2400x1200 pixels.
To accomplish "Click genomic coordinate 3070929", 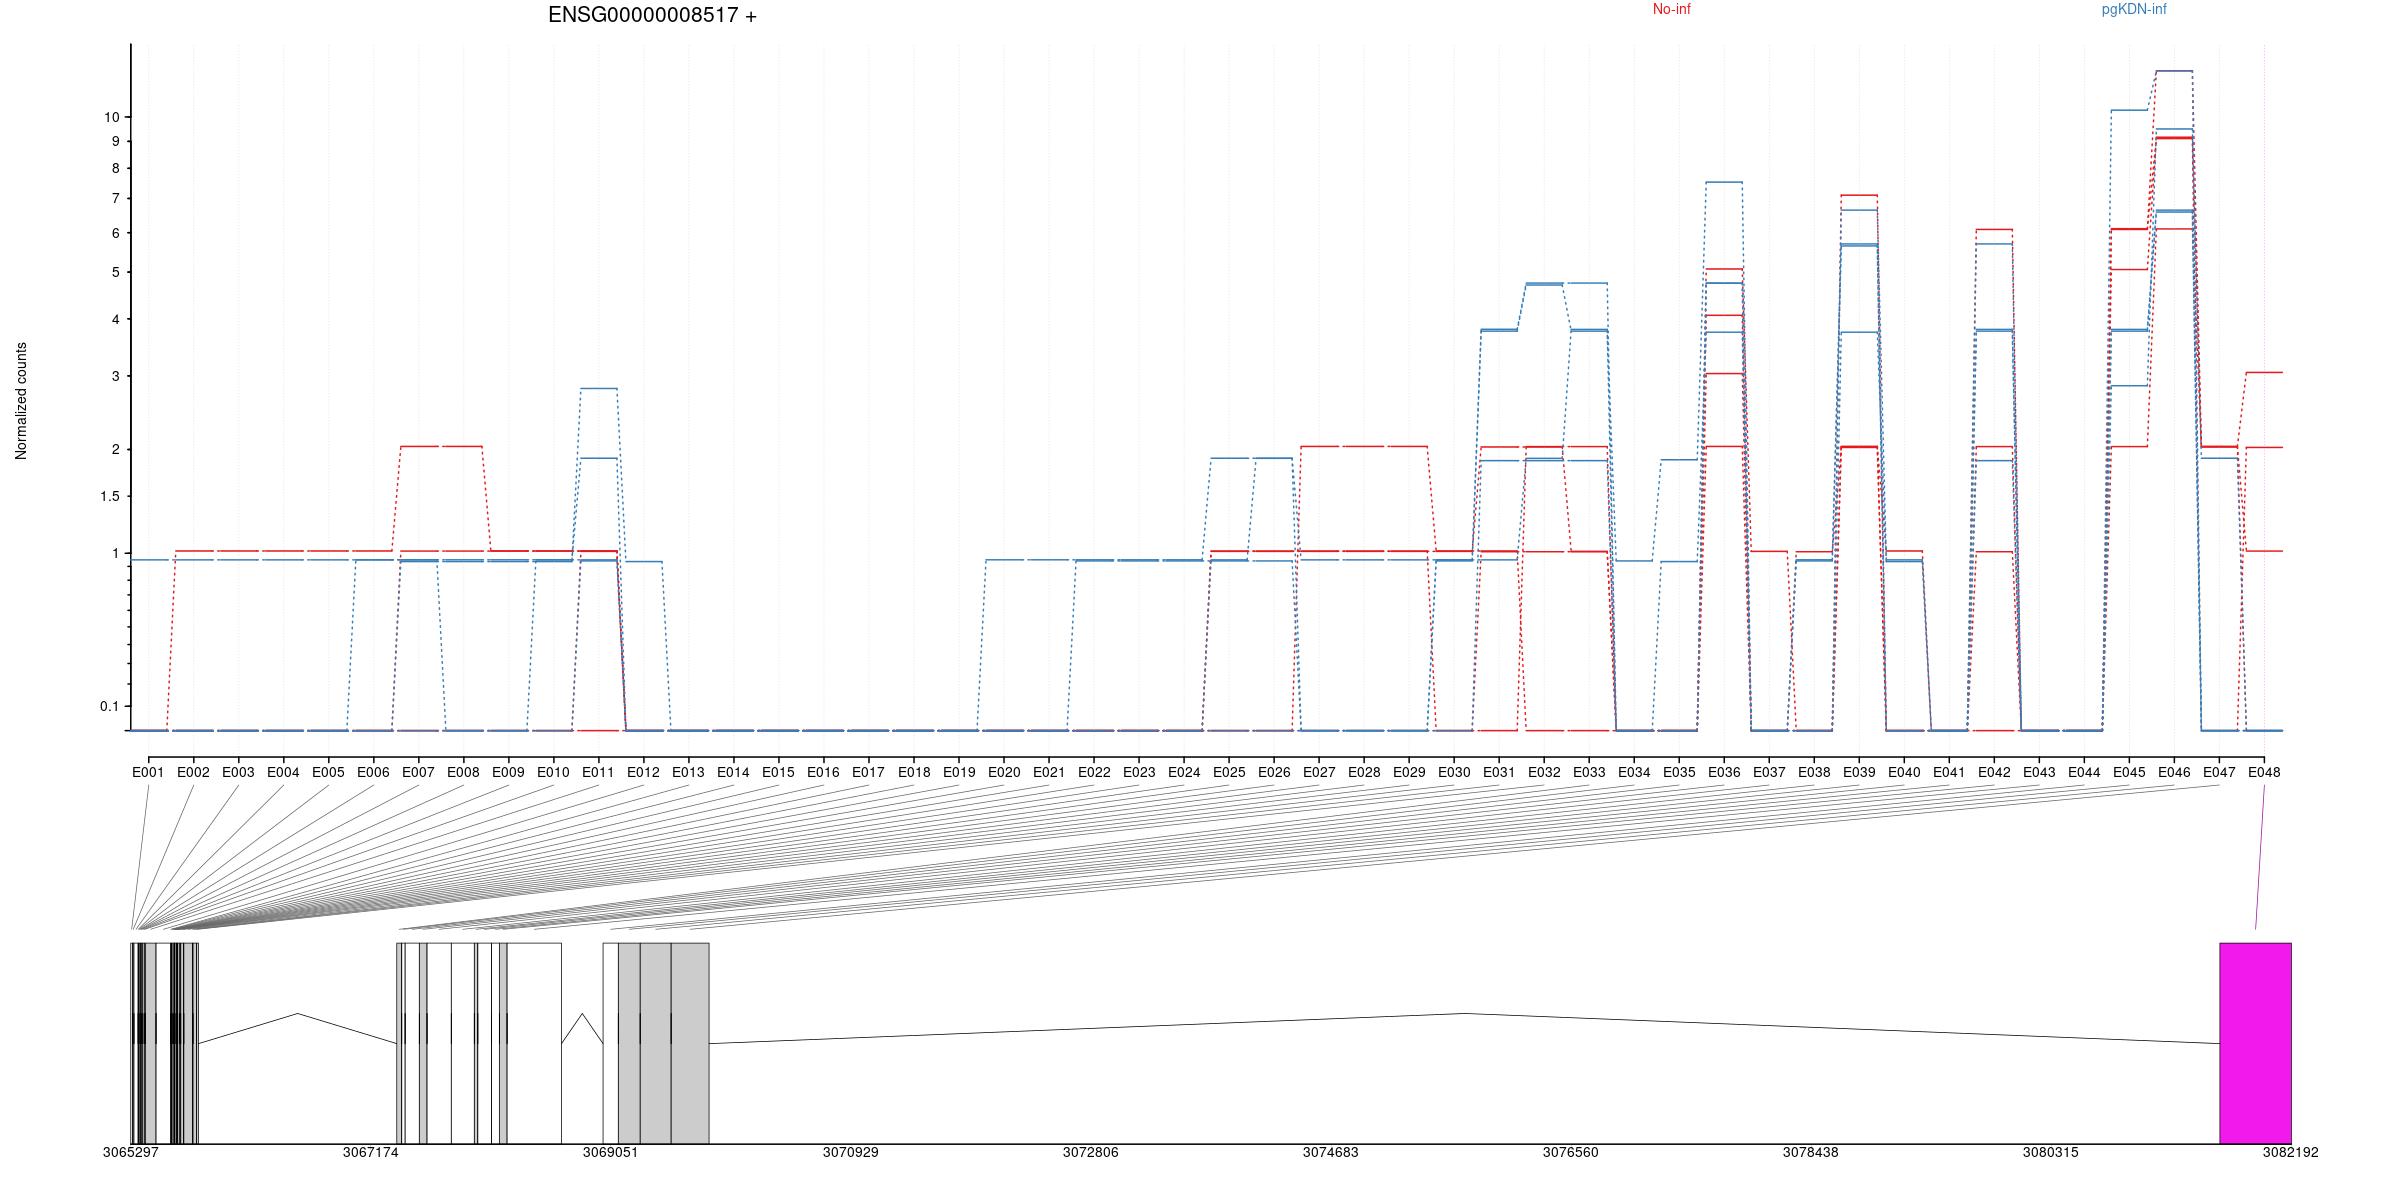I will tap(851, 1152).
